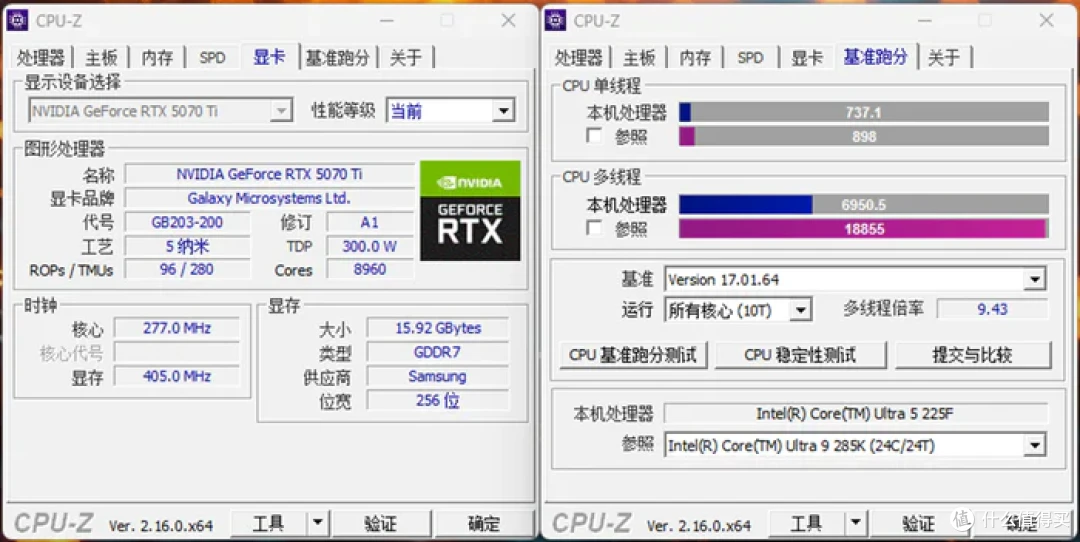Viewport: 1080px width, 542px height.
Task: Open the 性能等级 dropdown showing 当前
Action: tap(450, 111)
